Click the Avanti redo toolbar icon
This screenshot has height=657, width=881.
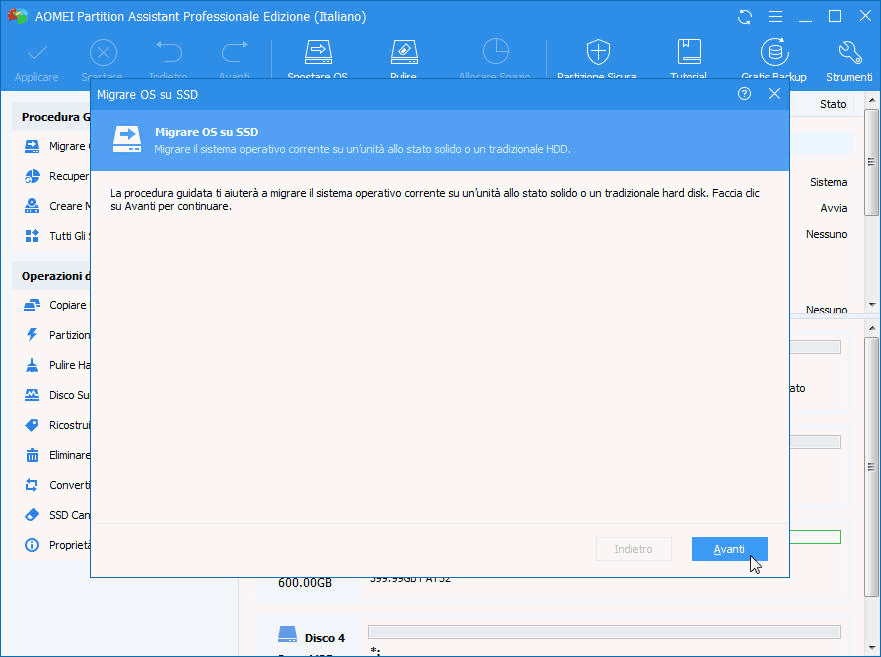point(234,52)
